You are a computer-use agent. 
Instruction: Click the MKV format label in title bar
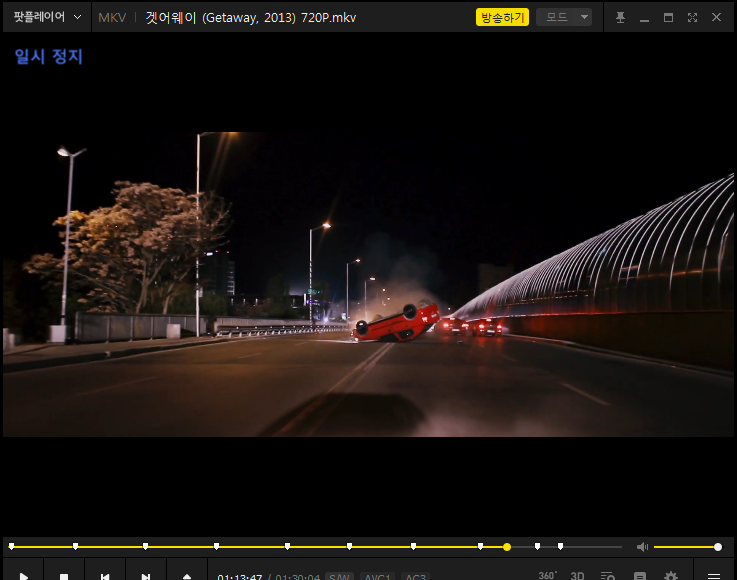click(112, 18)
